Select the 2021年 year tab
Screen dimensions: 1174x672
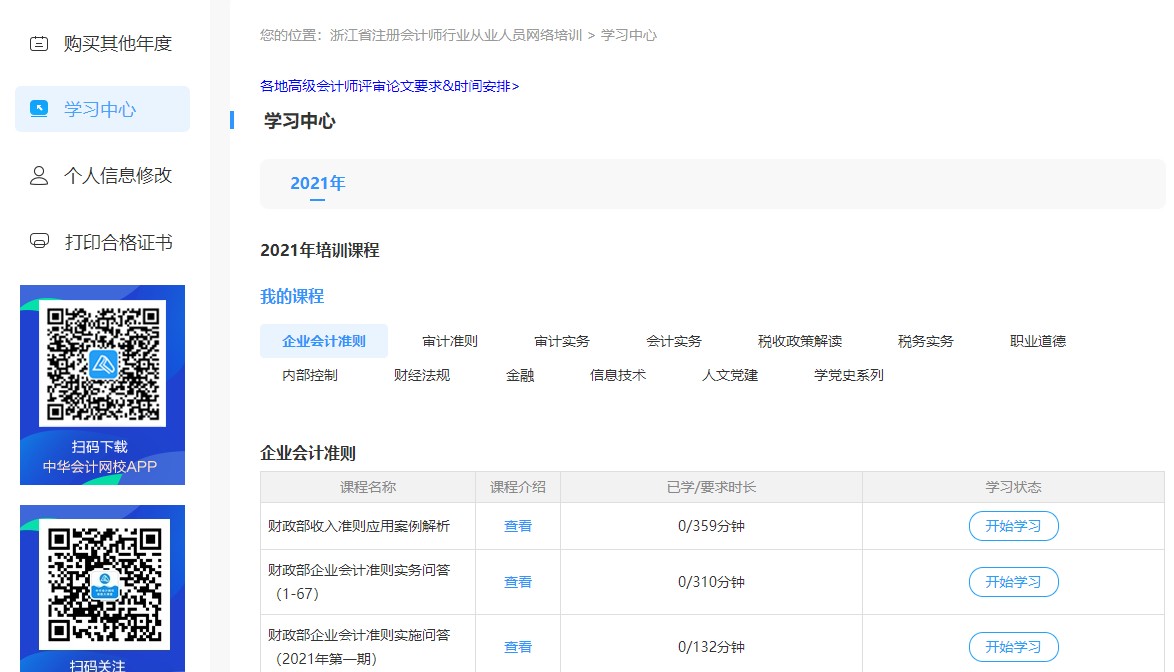tap(317, 182)
